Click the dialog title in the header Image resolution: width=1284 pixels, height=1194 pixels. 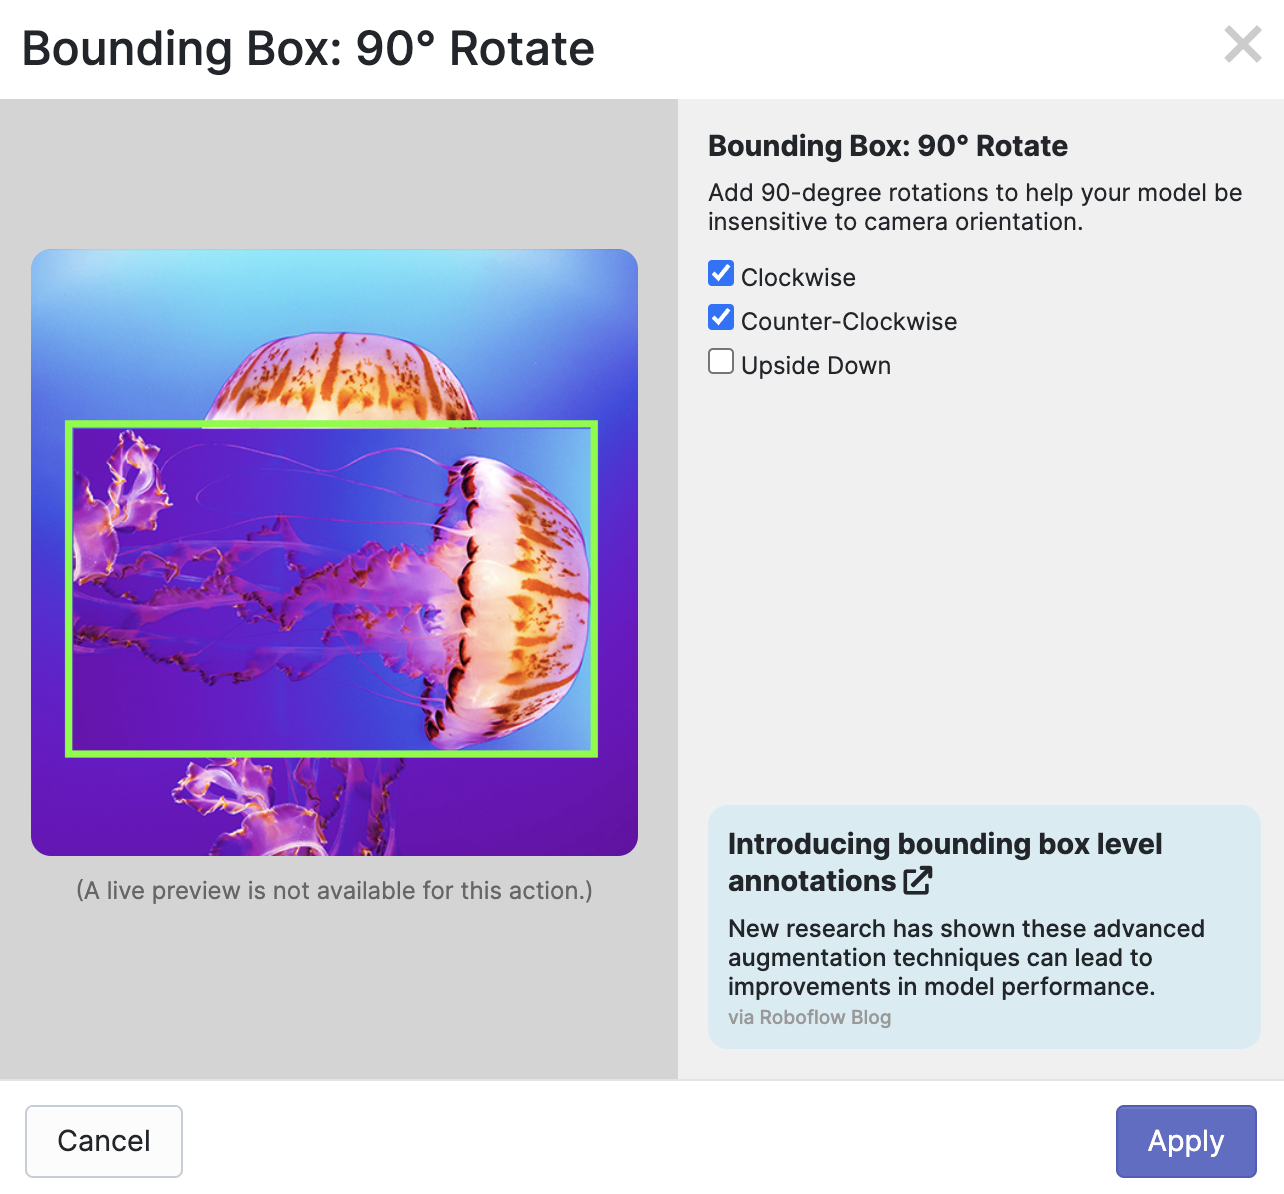tap(308, 49)
